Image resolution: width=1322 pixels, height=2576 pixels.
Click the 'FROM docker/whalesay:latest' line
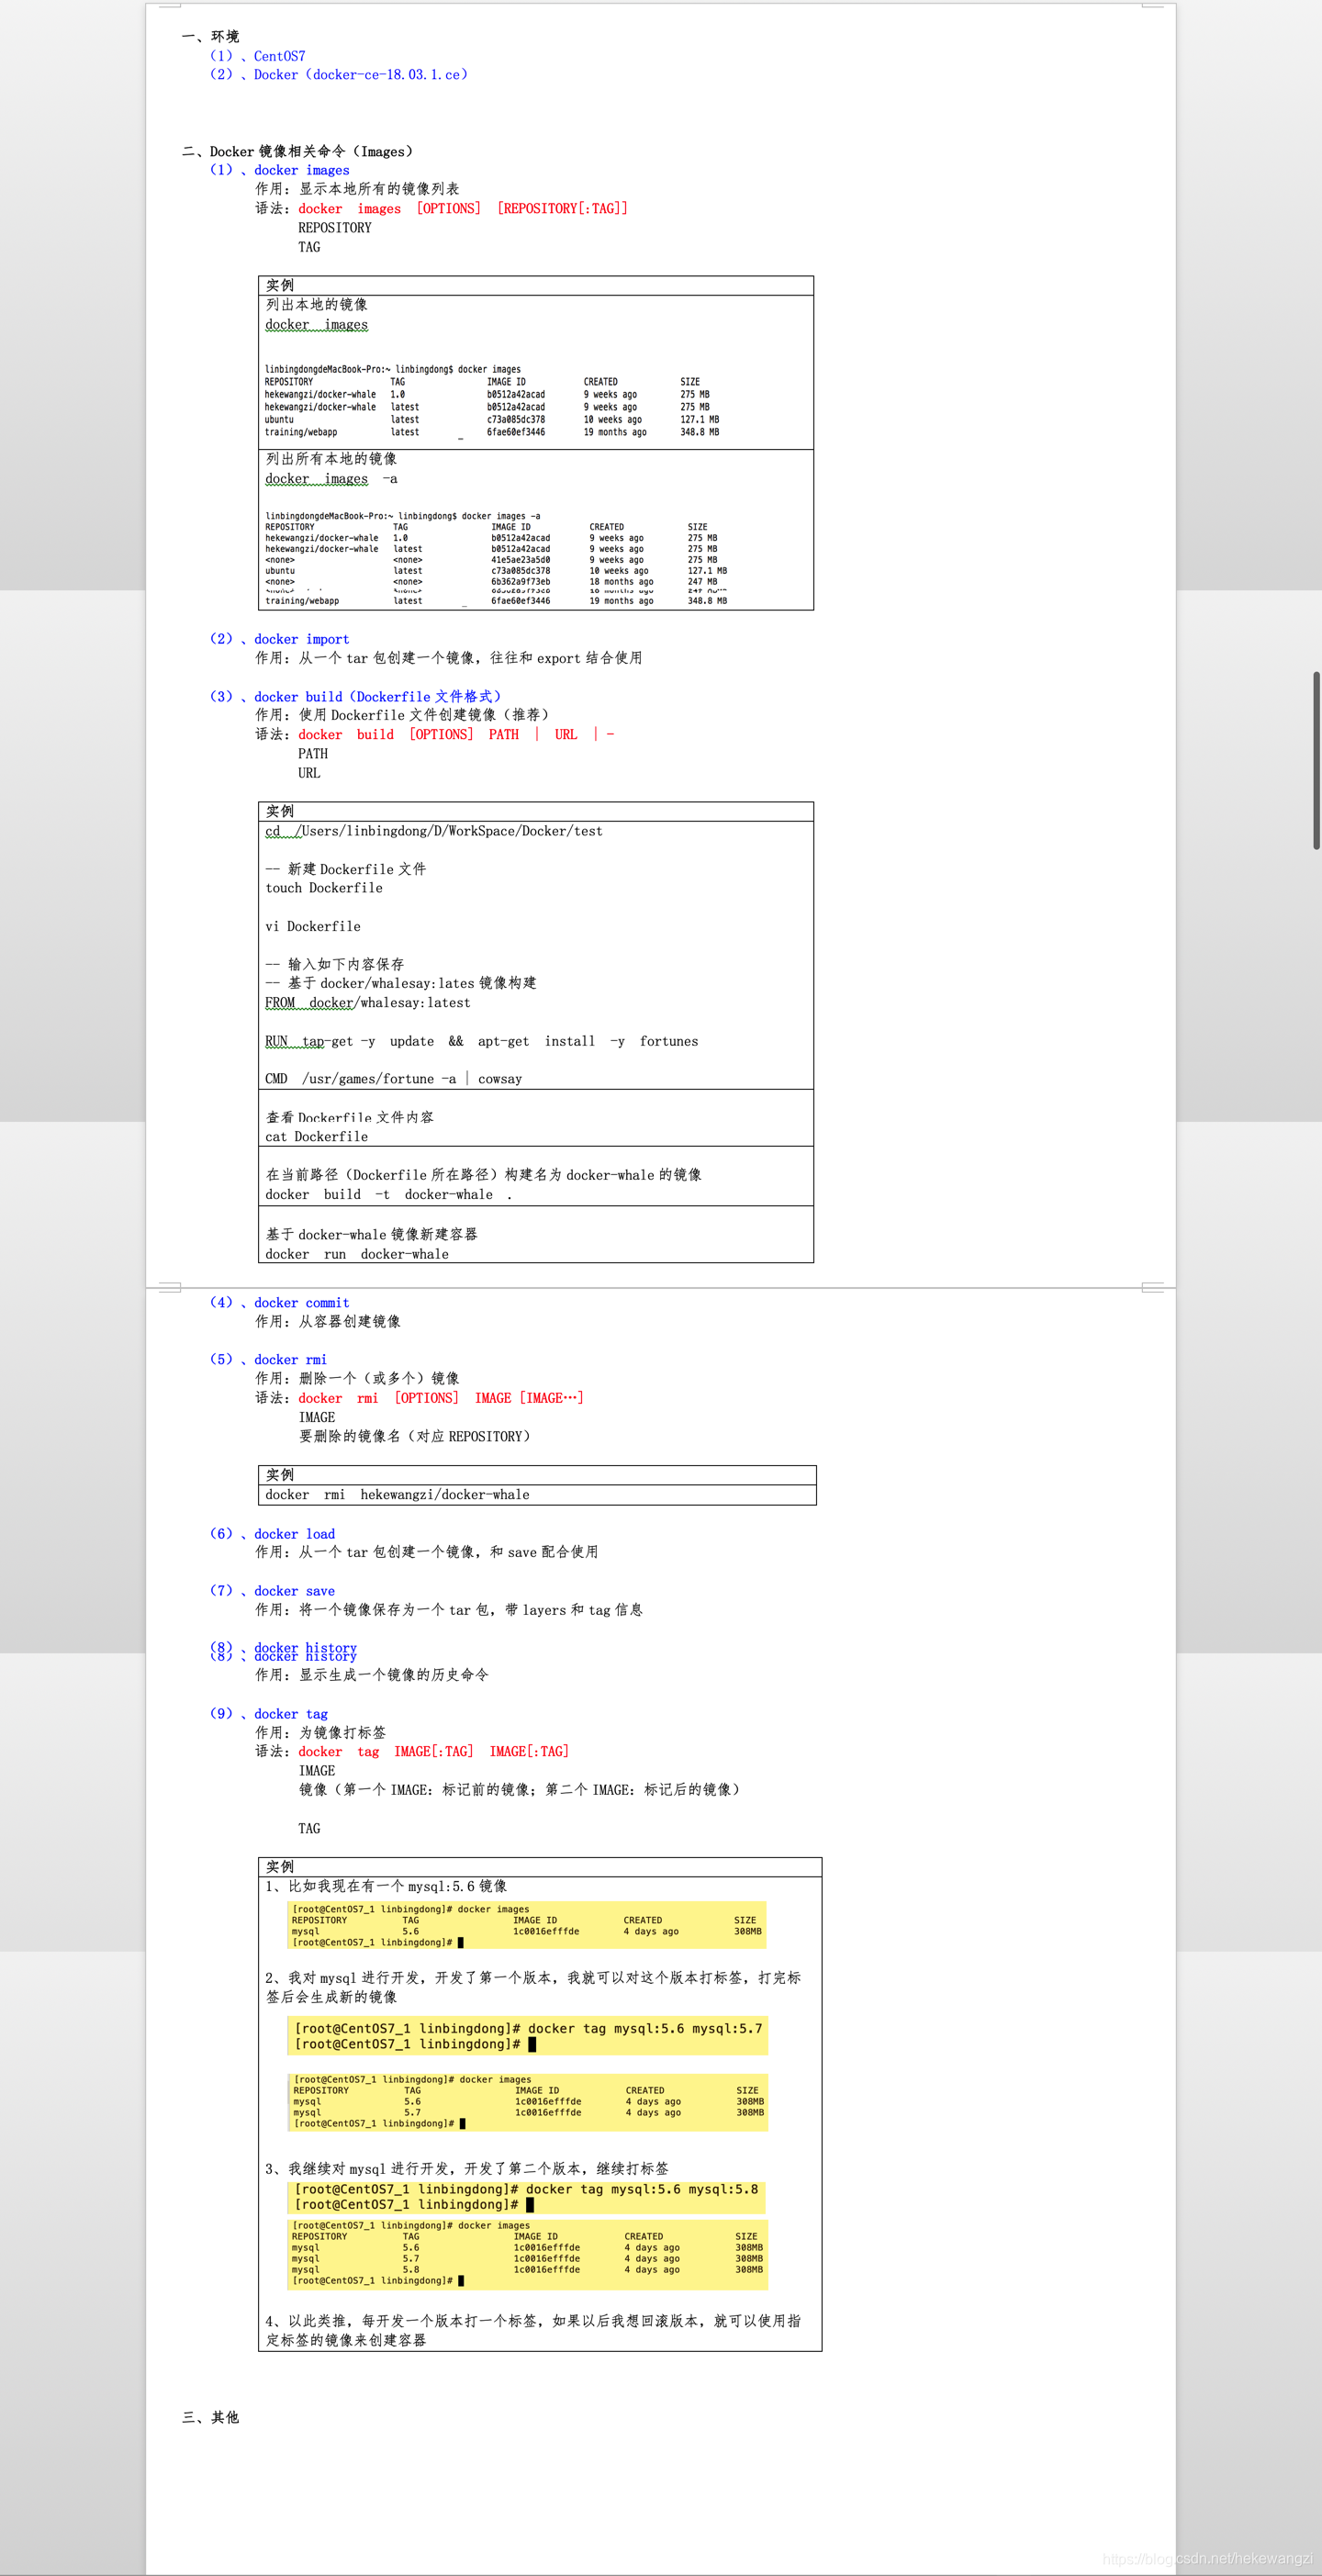367,1002
